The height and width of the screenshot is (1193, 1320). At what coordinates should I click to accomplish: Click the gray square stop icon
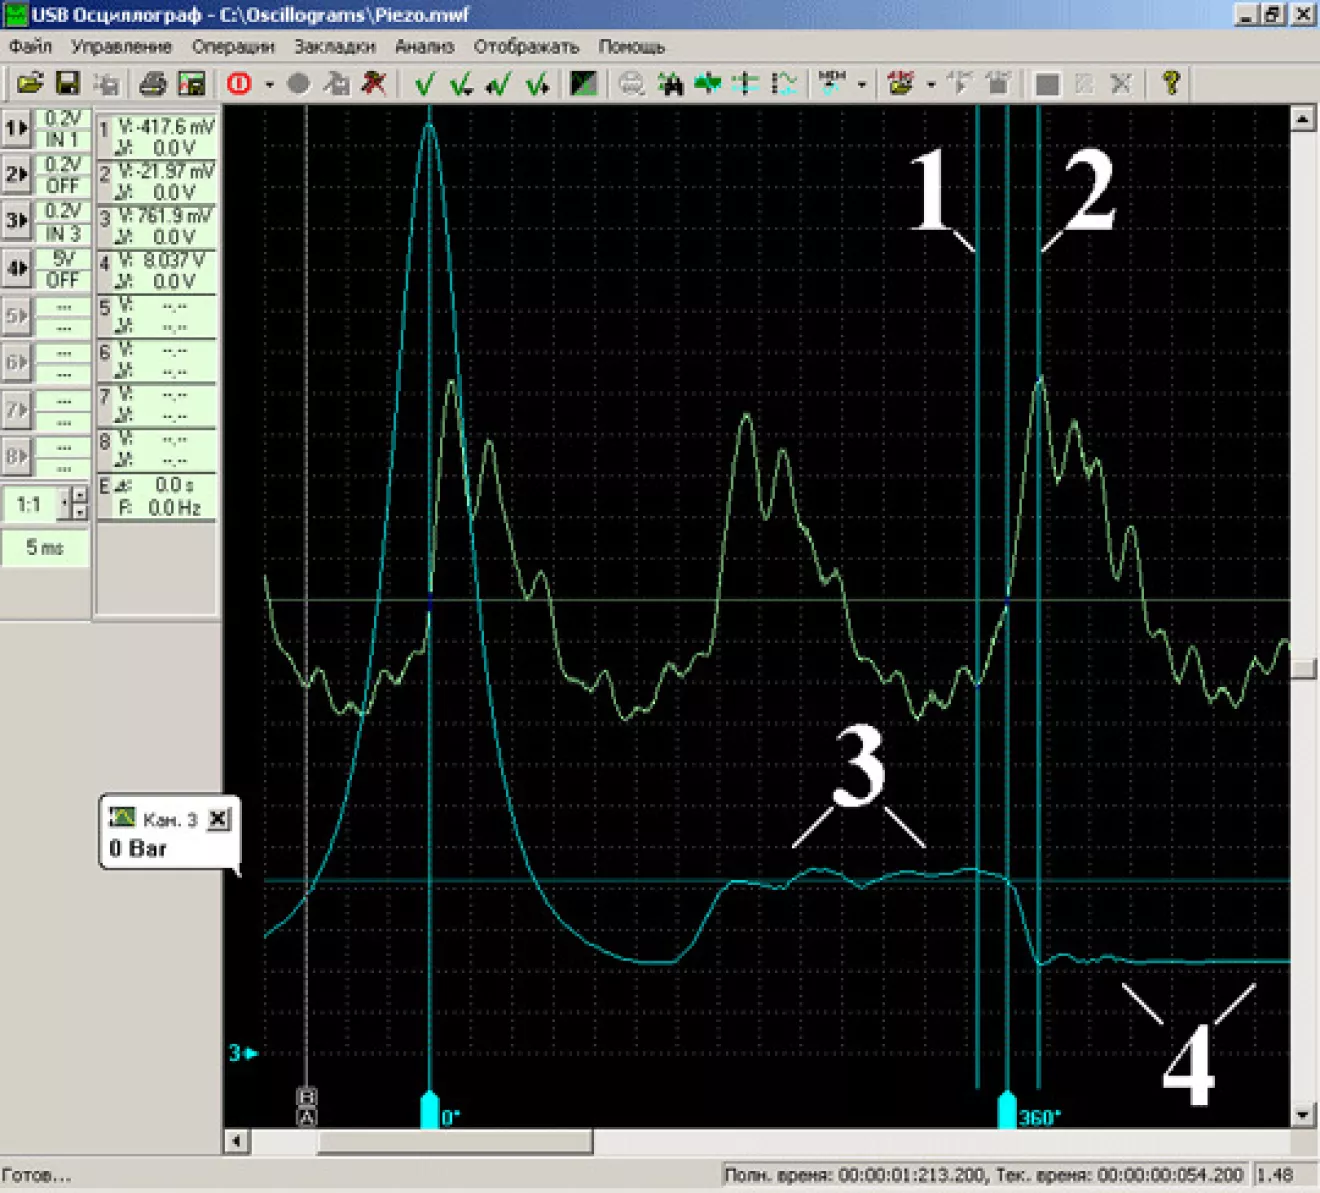[1046, 84]
